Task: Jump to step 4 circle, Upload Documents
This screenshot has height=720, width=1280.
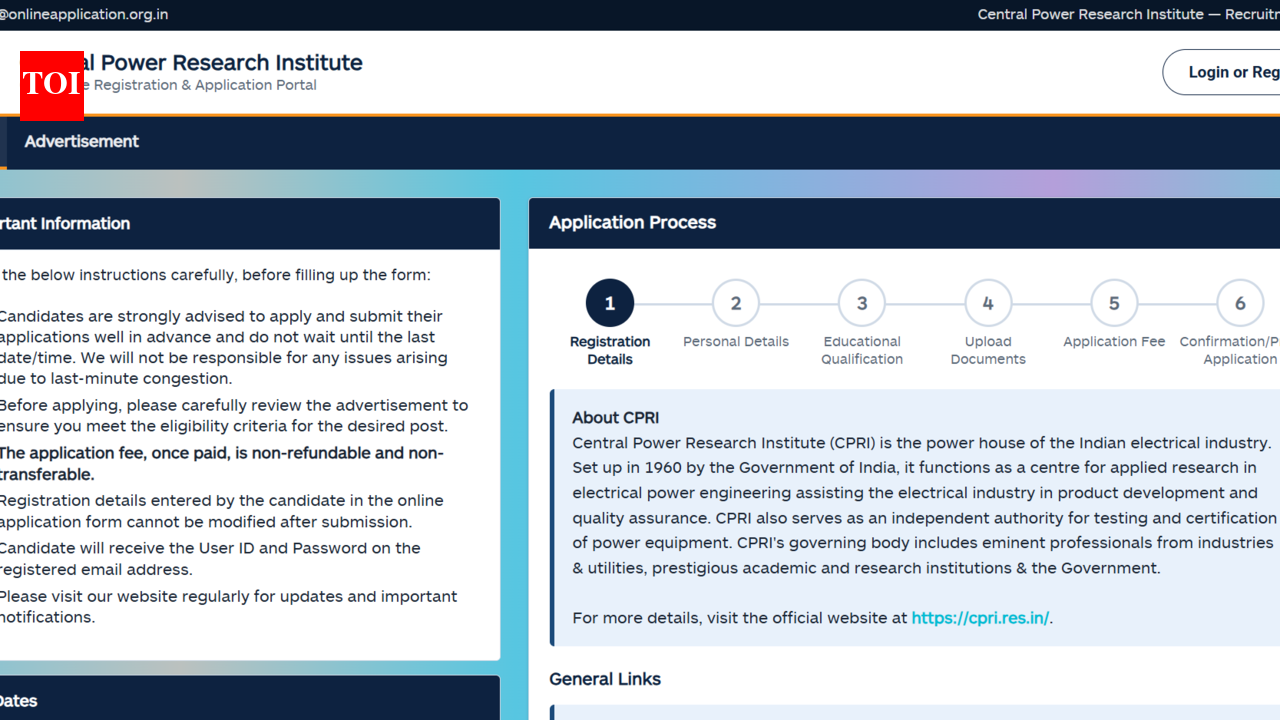Action: click(988, 303)
